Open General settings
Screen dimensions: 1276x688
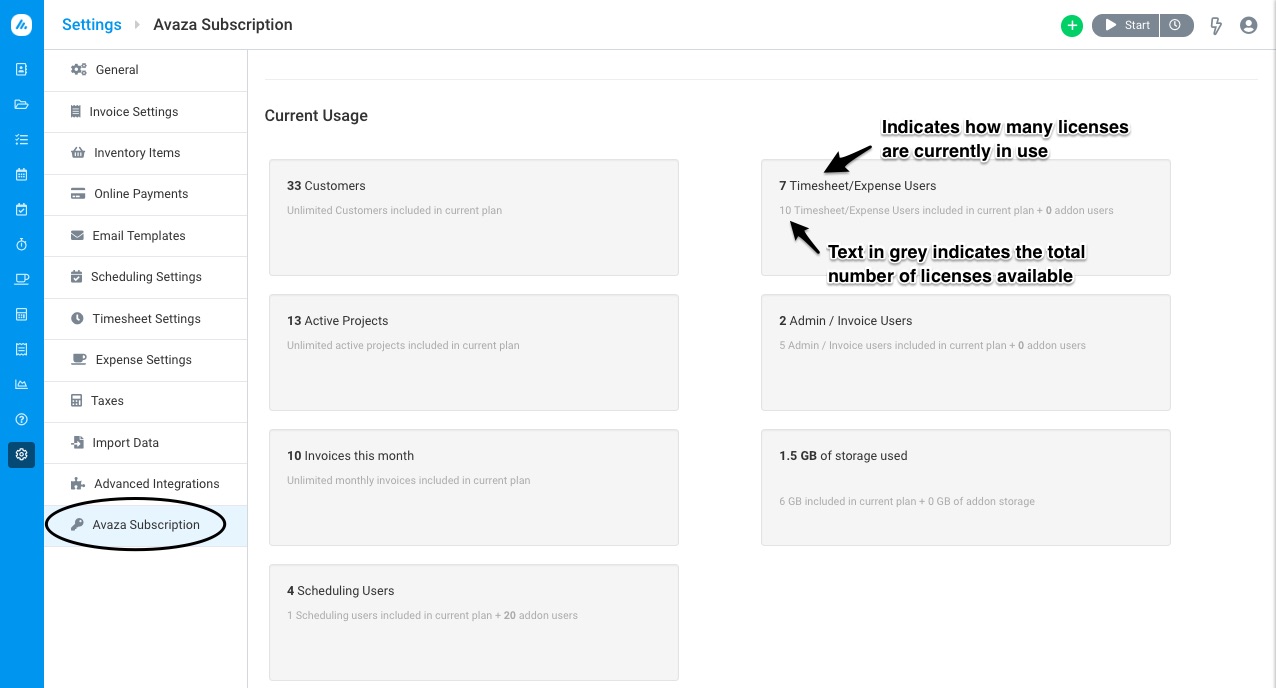pos(146,70)
